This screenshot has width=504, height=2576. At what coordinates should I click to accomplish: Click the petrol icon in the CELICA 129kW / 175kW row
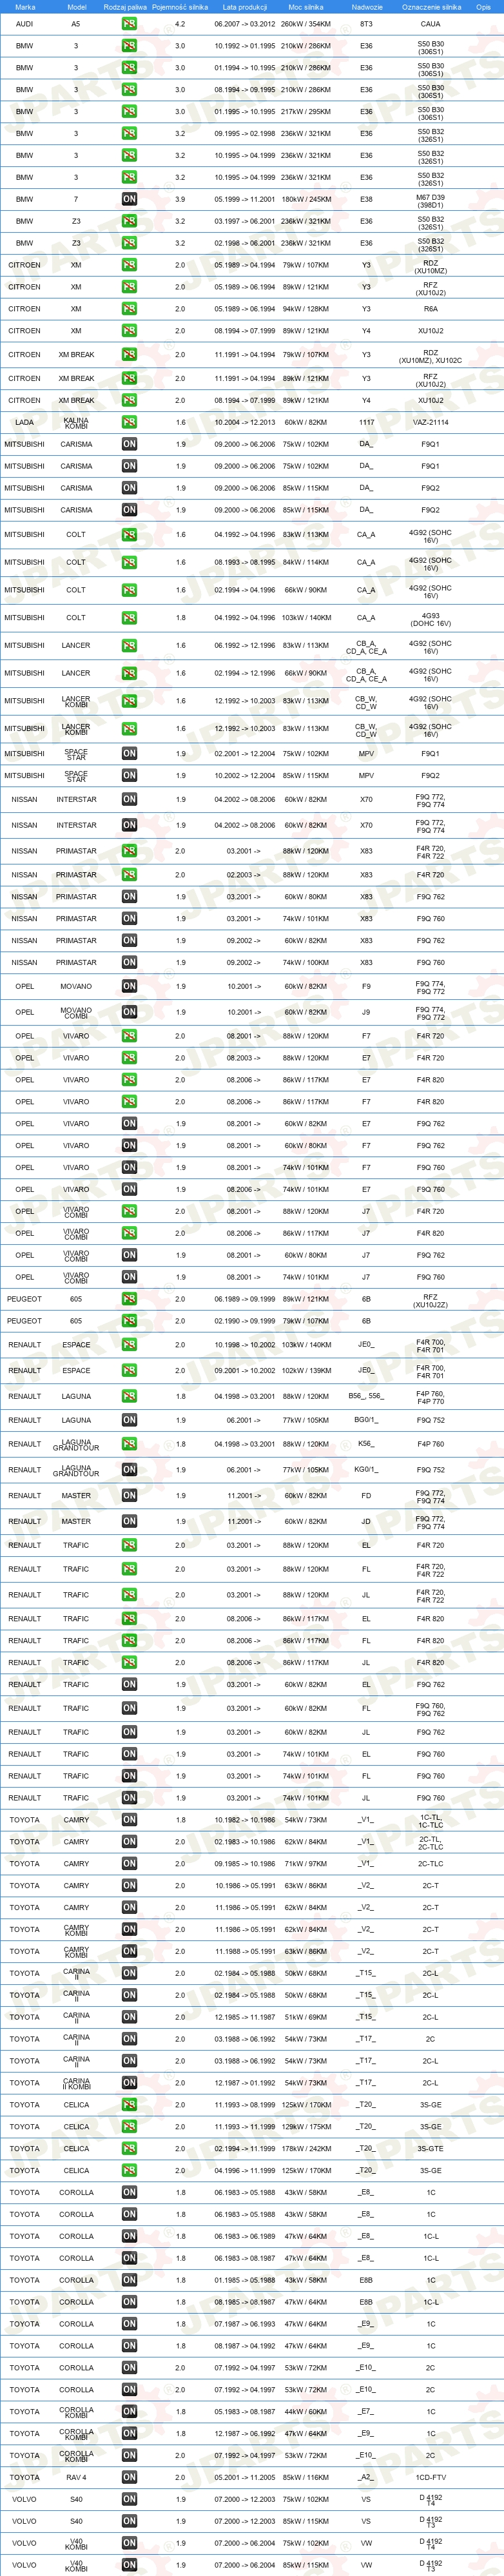(x=129, y=2127)
